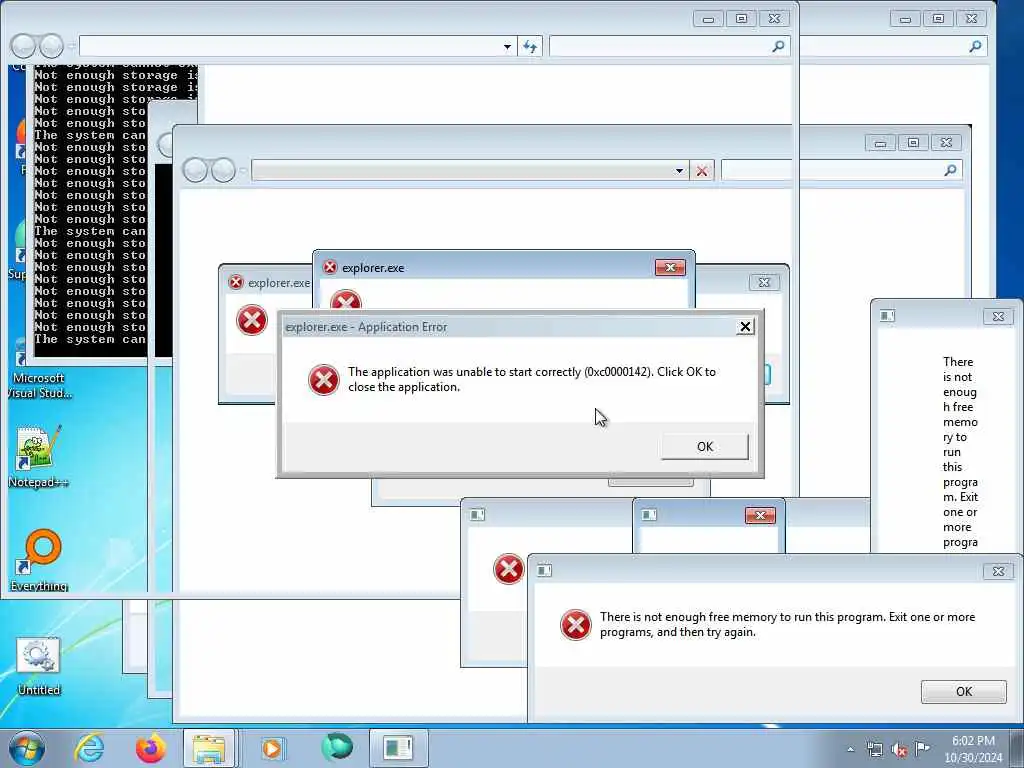Select the Everything desktop shortcut
The width and height of the screenshot is (1024, 768).
coord(39,560)
